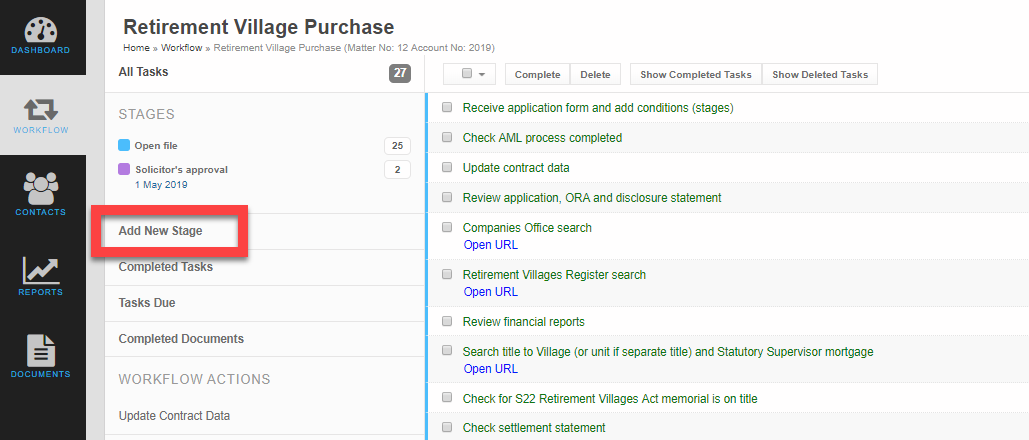Open the Documents page icon
Viewport: 1029px width, 440px height.
click(x=41, y=350)
